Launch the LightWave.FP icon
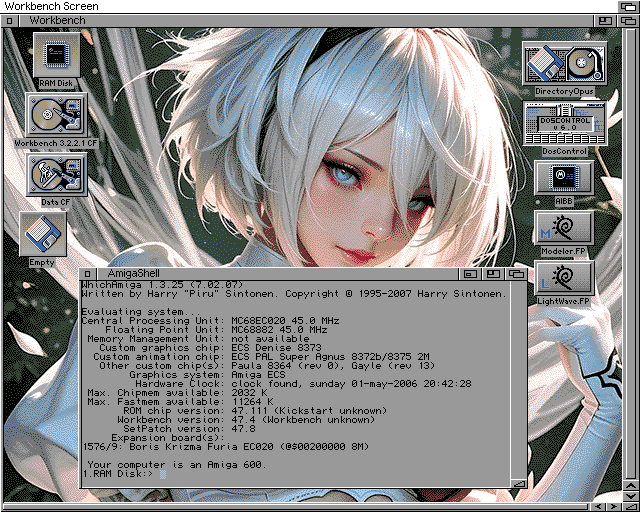Viewport: 640px width, 512px height. point(564,278)
